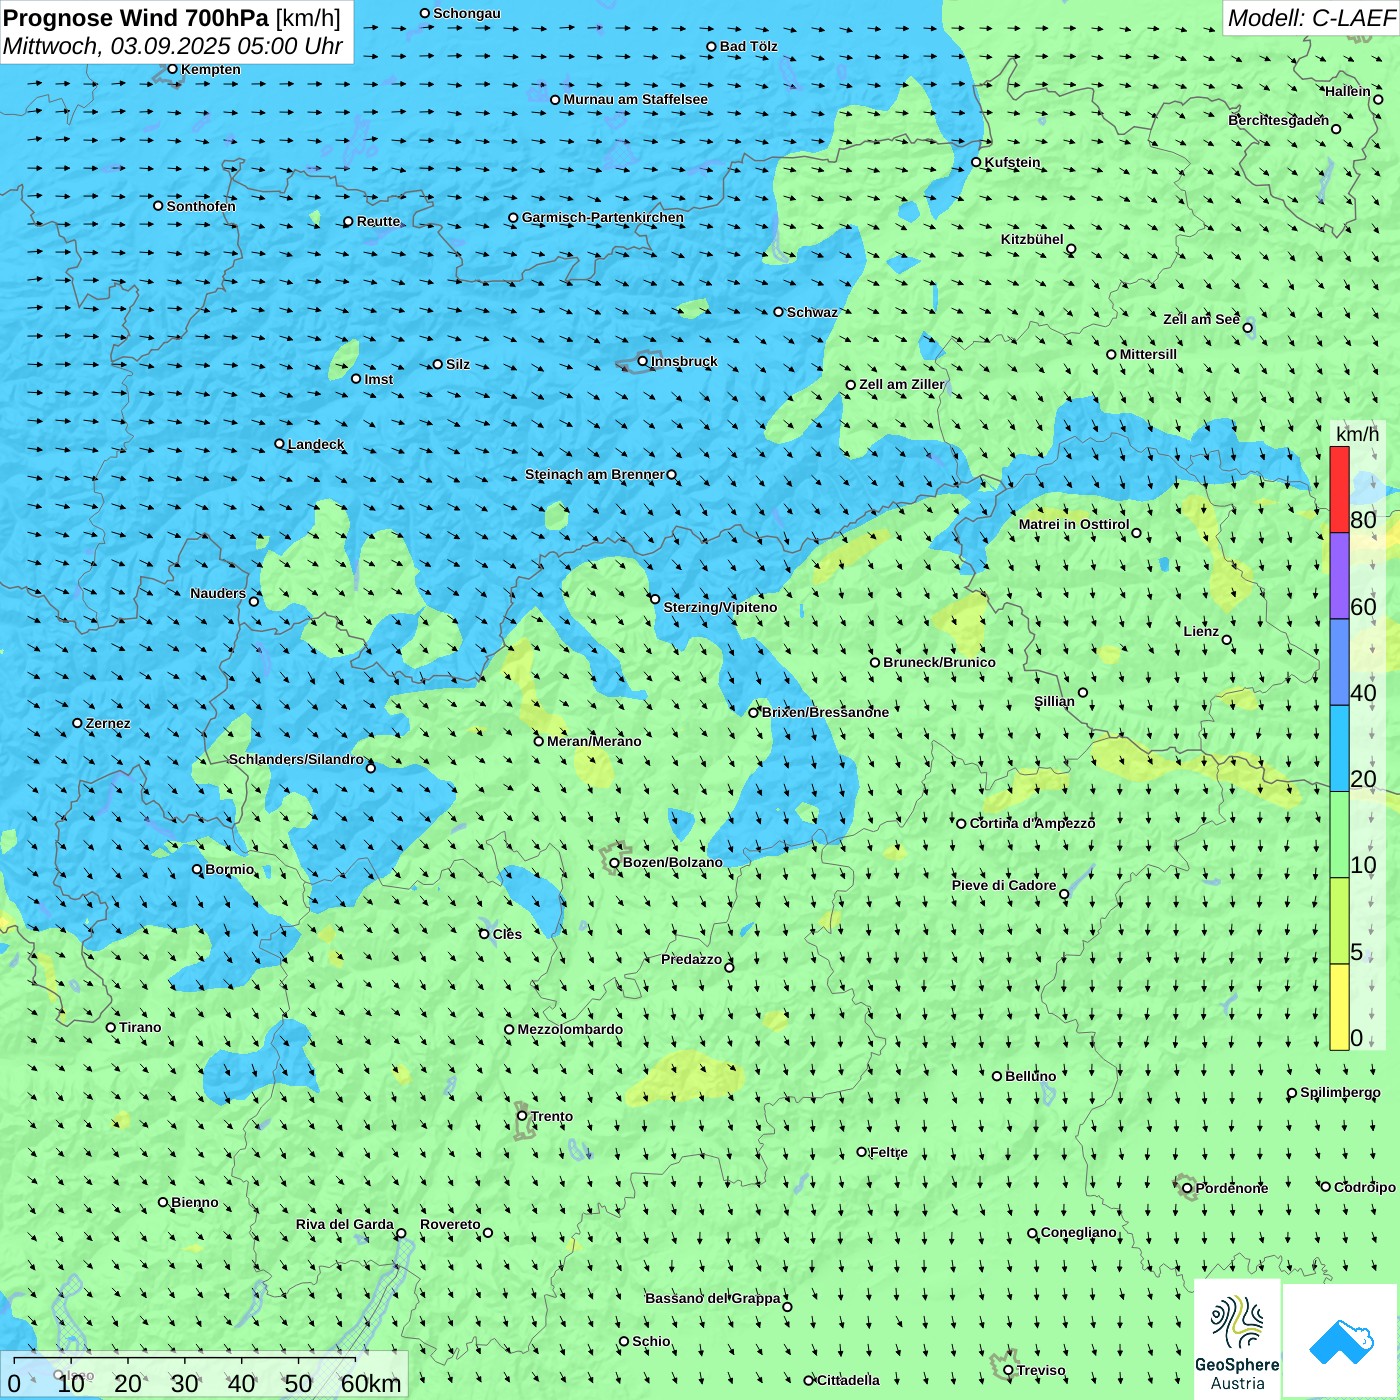Click the '80' legend value
1400x1400 pixels.
click(1363, 520)
